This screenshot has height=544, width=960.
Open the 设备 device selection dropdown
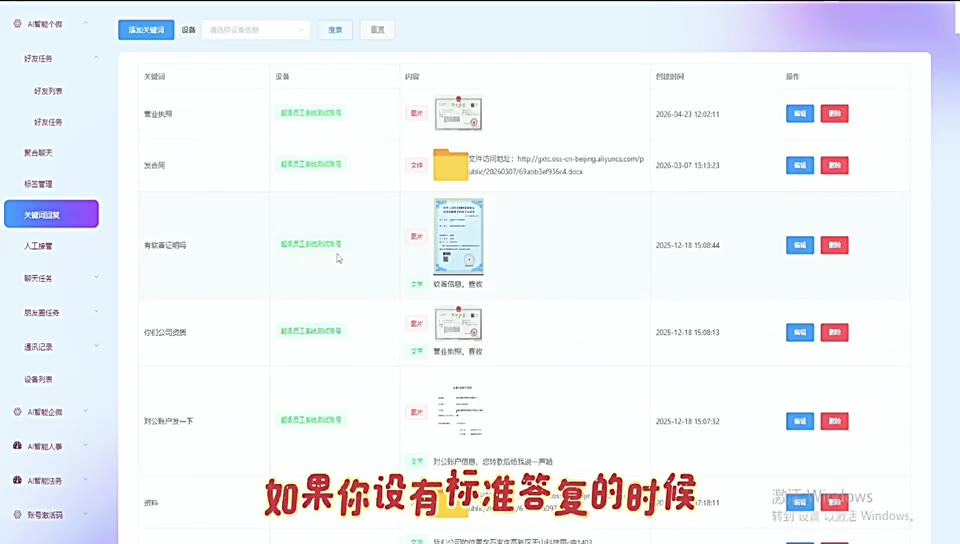click(256, 29)
